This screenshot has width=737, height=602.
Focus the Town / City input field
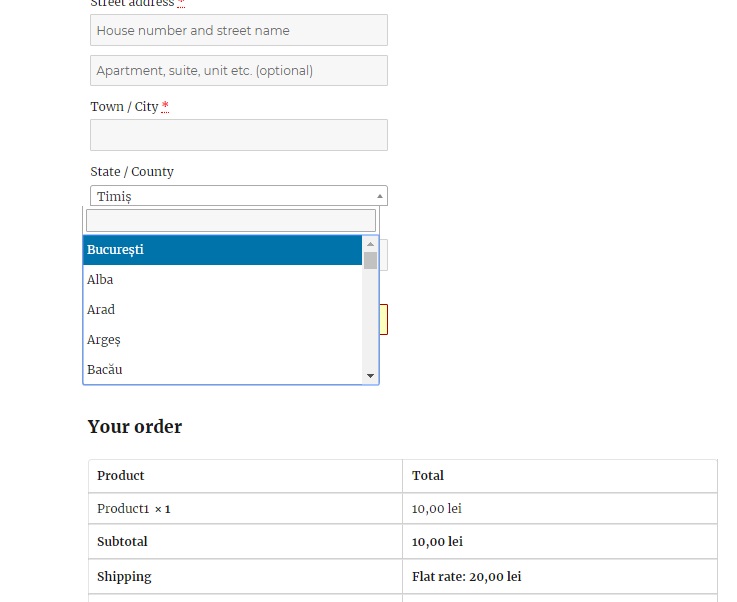tap(239, 135)
